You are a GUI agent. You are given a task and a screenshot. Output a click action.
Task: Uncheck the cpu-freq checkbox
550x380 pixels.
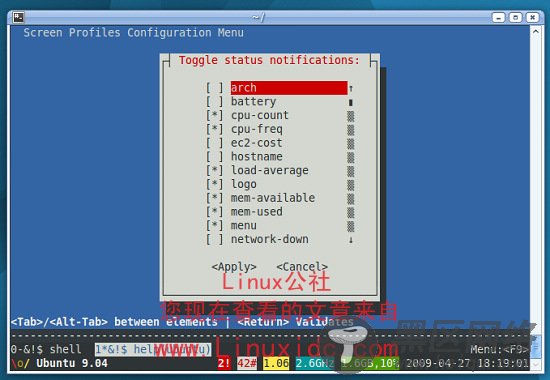point(214,129)
